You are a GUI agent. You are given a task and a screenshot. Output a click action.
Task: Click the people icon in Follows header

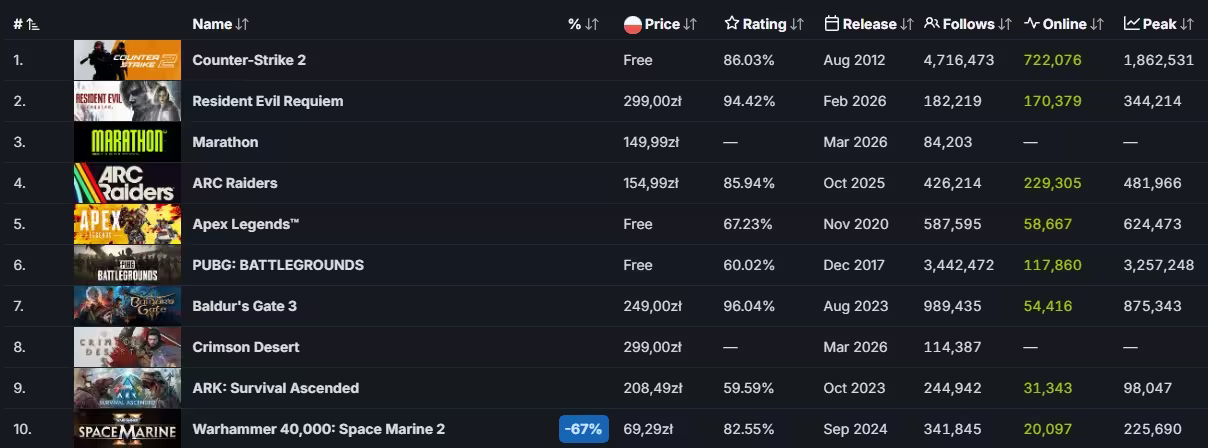point(931,24)
